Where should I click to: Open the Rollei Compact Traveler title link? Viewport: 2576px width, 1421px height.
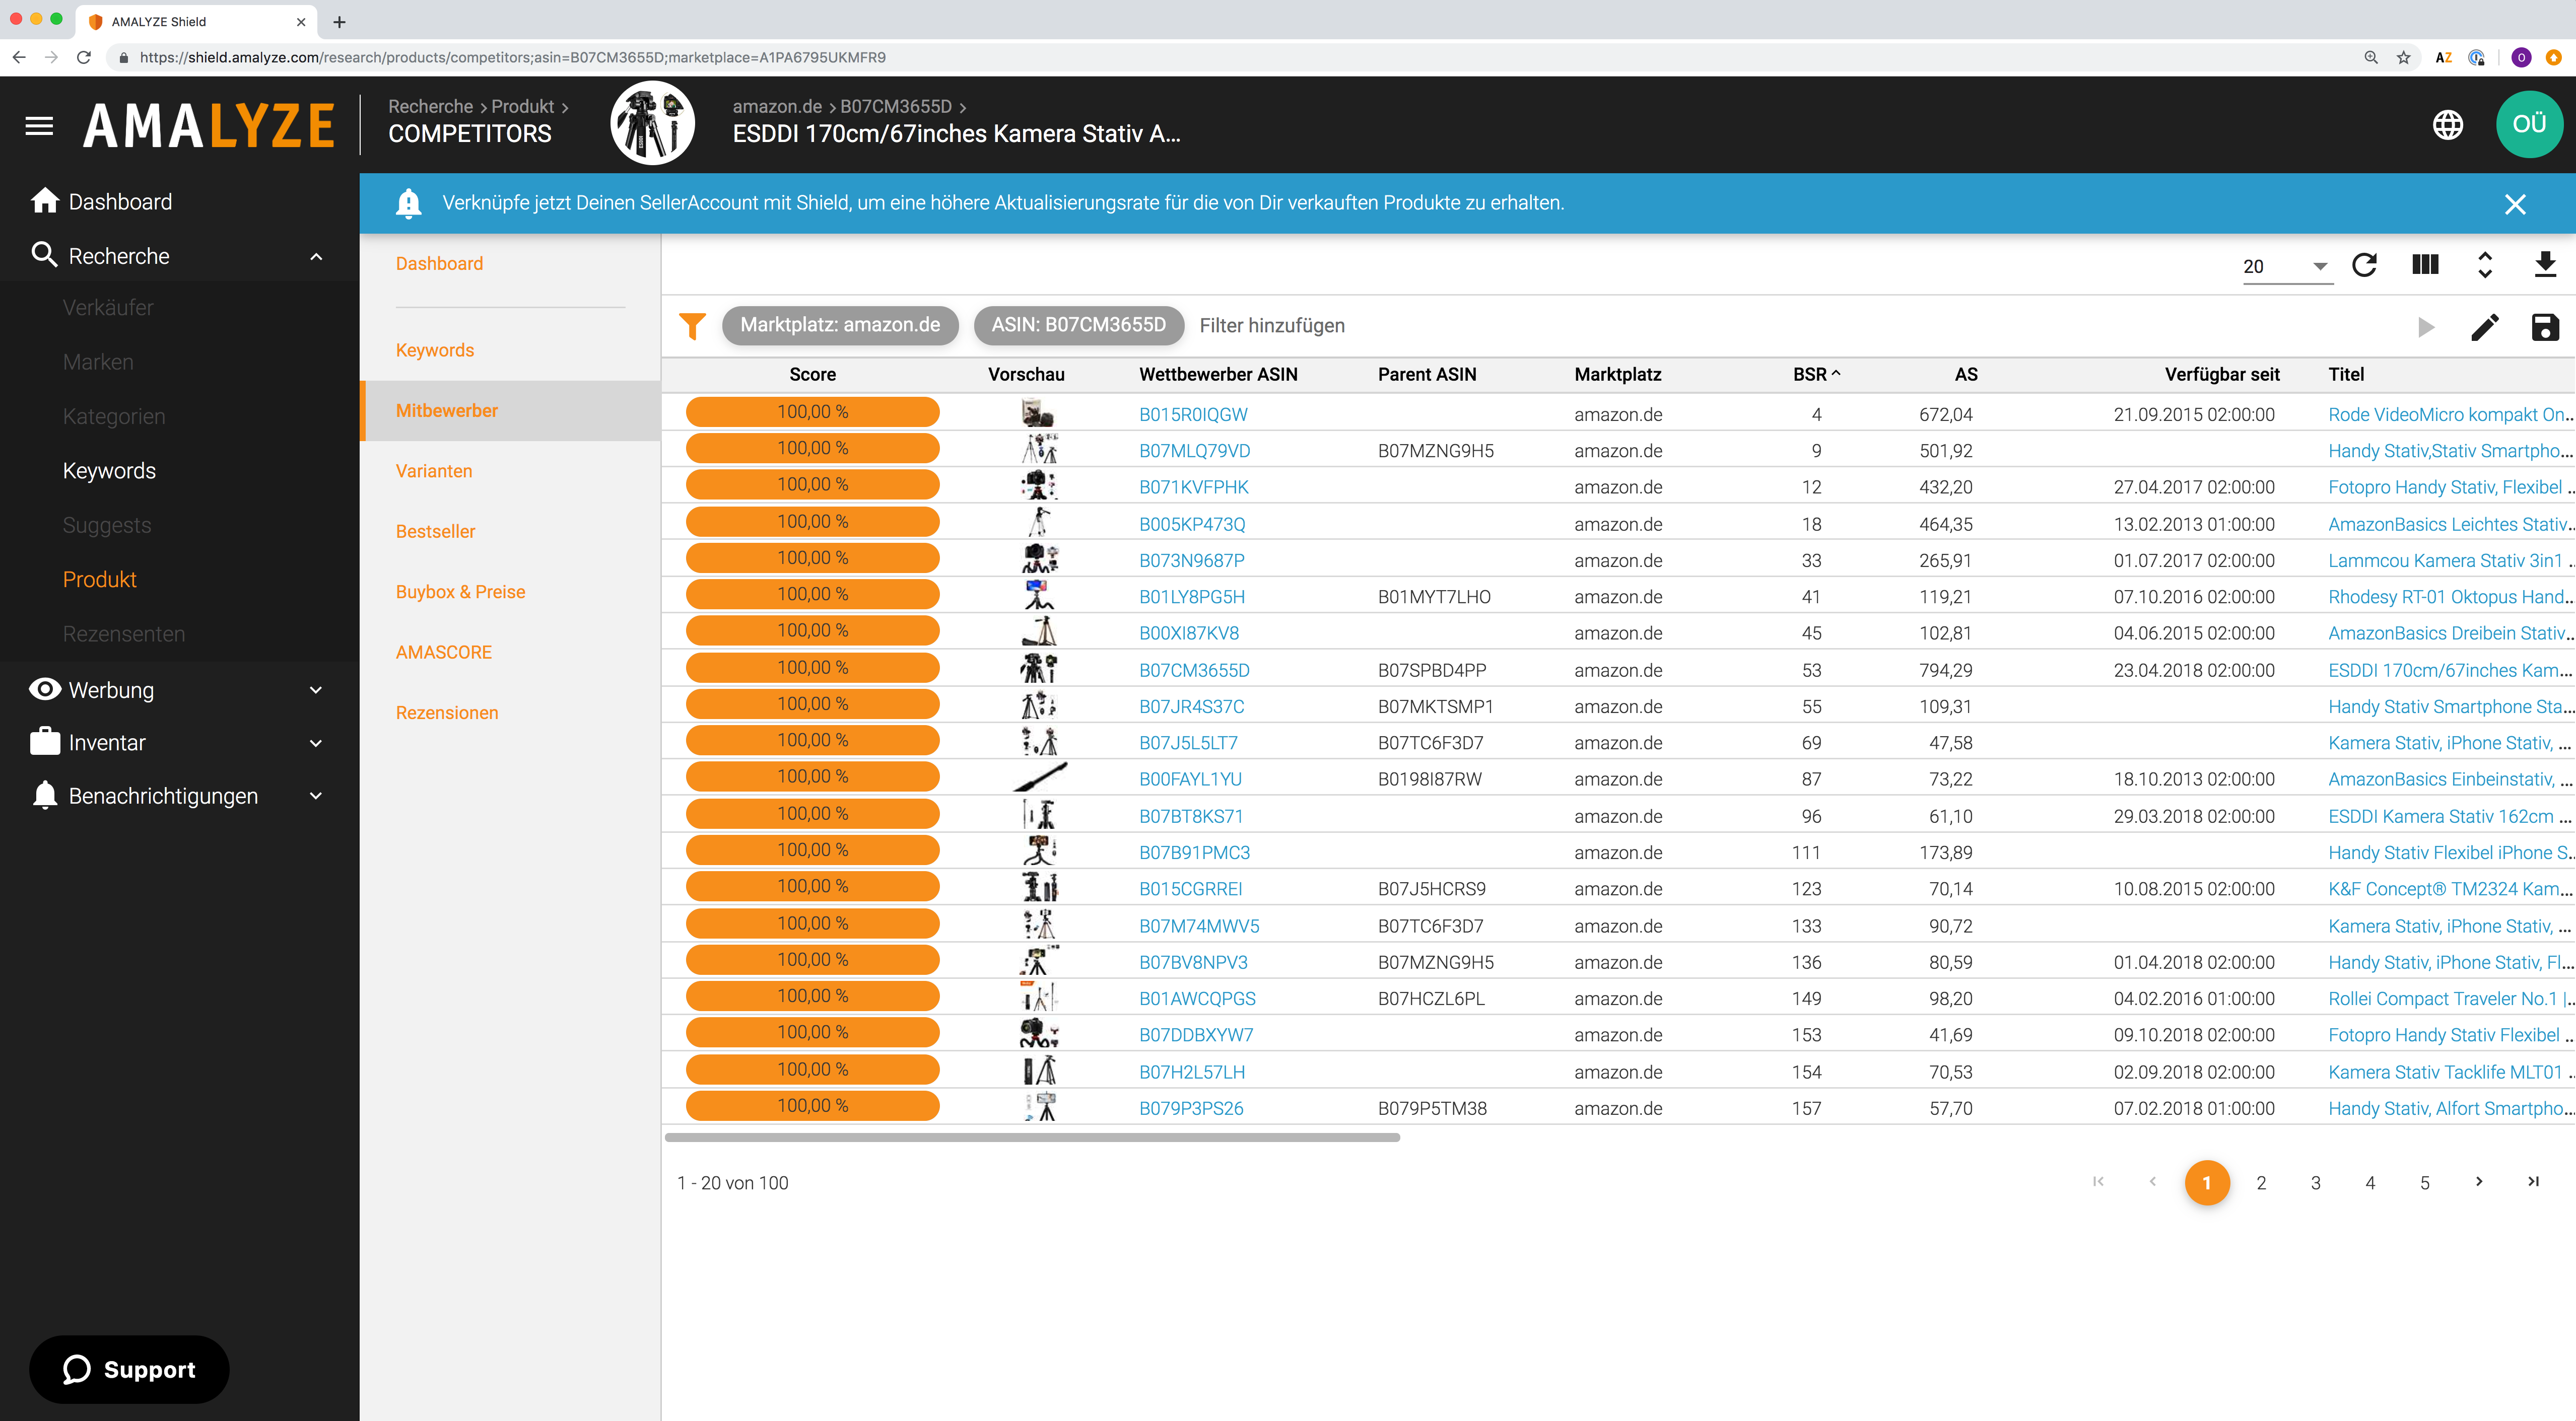click(2449, 999)
